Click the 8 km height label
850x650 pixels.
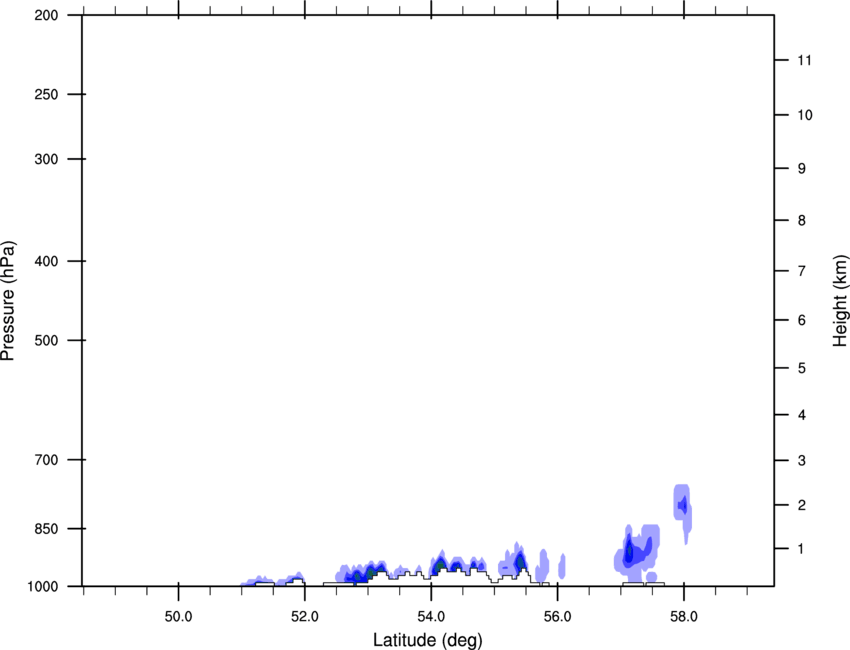pos(802,220)
